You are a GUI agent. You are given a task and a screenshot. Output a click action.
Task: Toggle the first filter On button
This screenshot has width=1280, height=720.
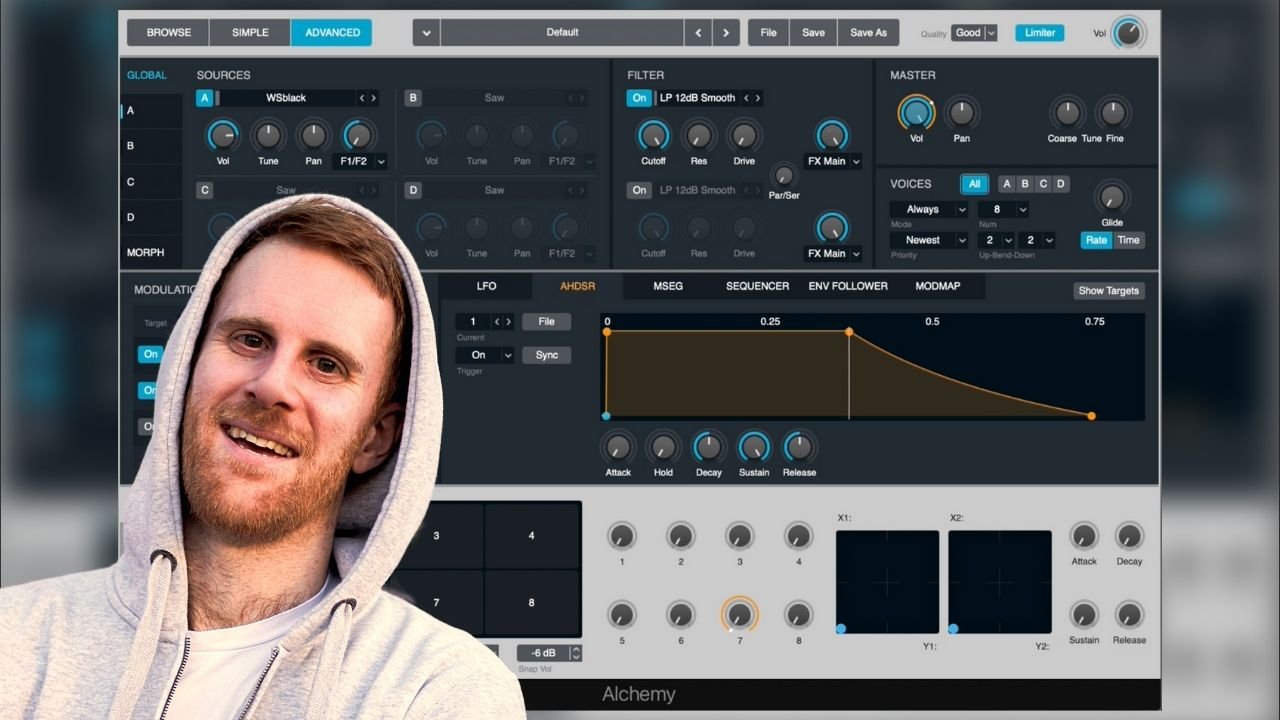pos(638,98)
